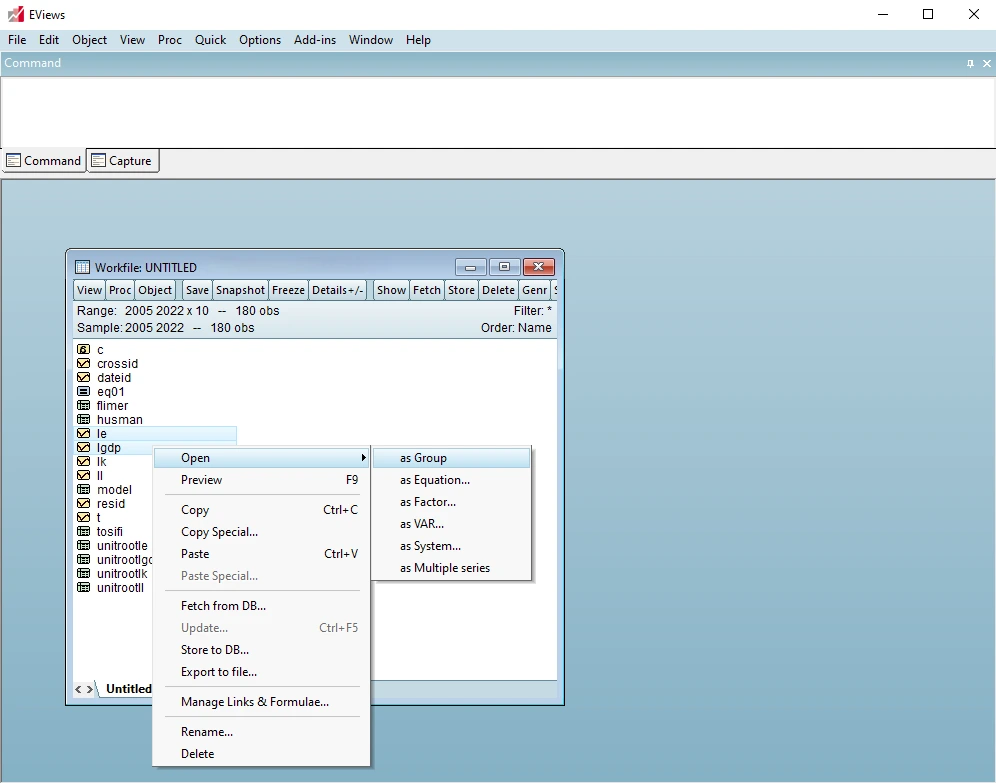Screen dimensions: 996x783
Task: Open the Proc dropdown in workfile toolbar
Action: point(120,290)
